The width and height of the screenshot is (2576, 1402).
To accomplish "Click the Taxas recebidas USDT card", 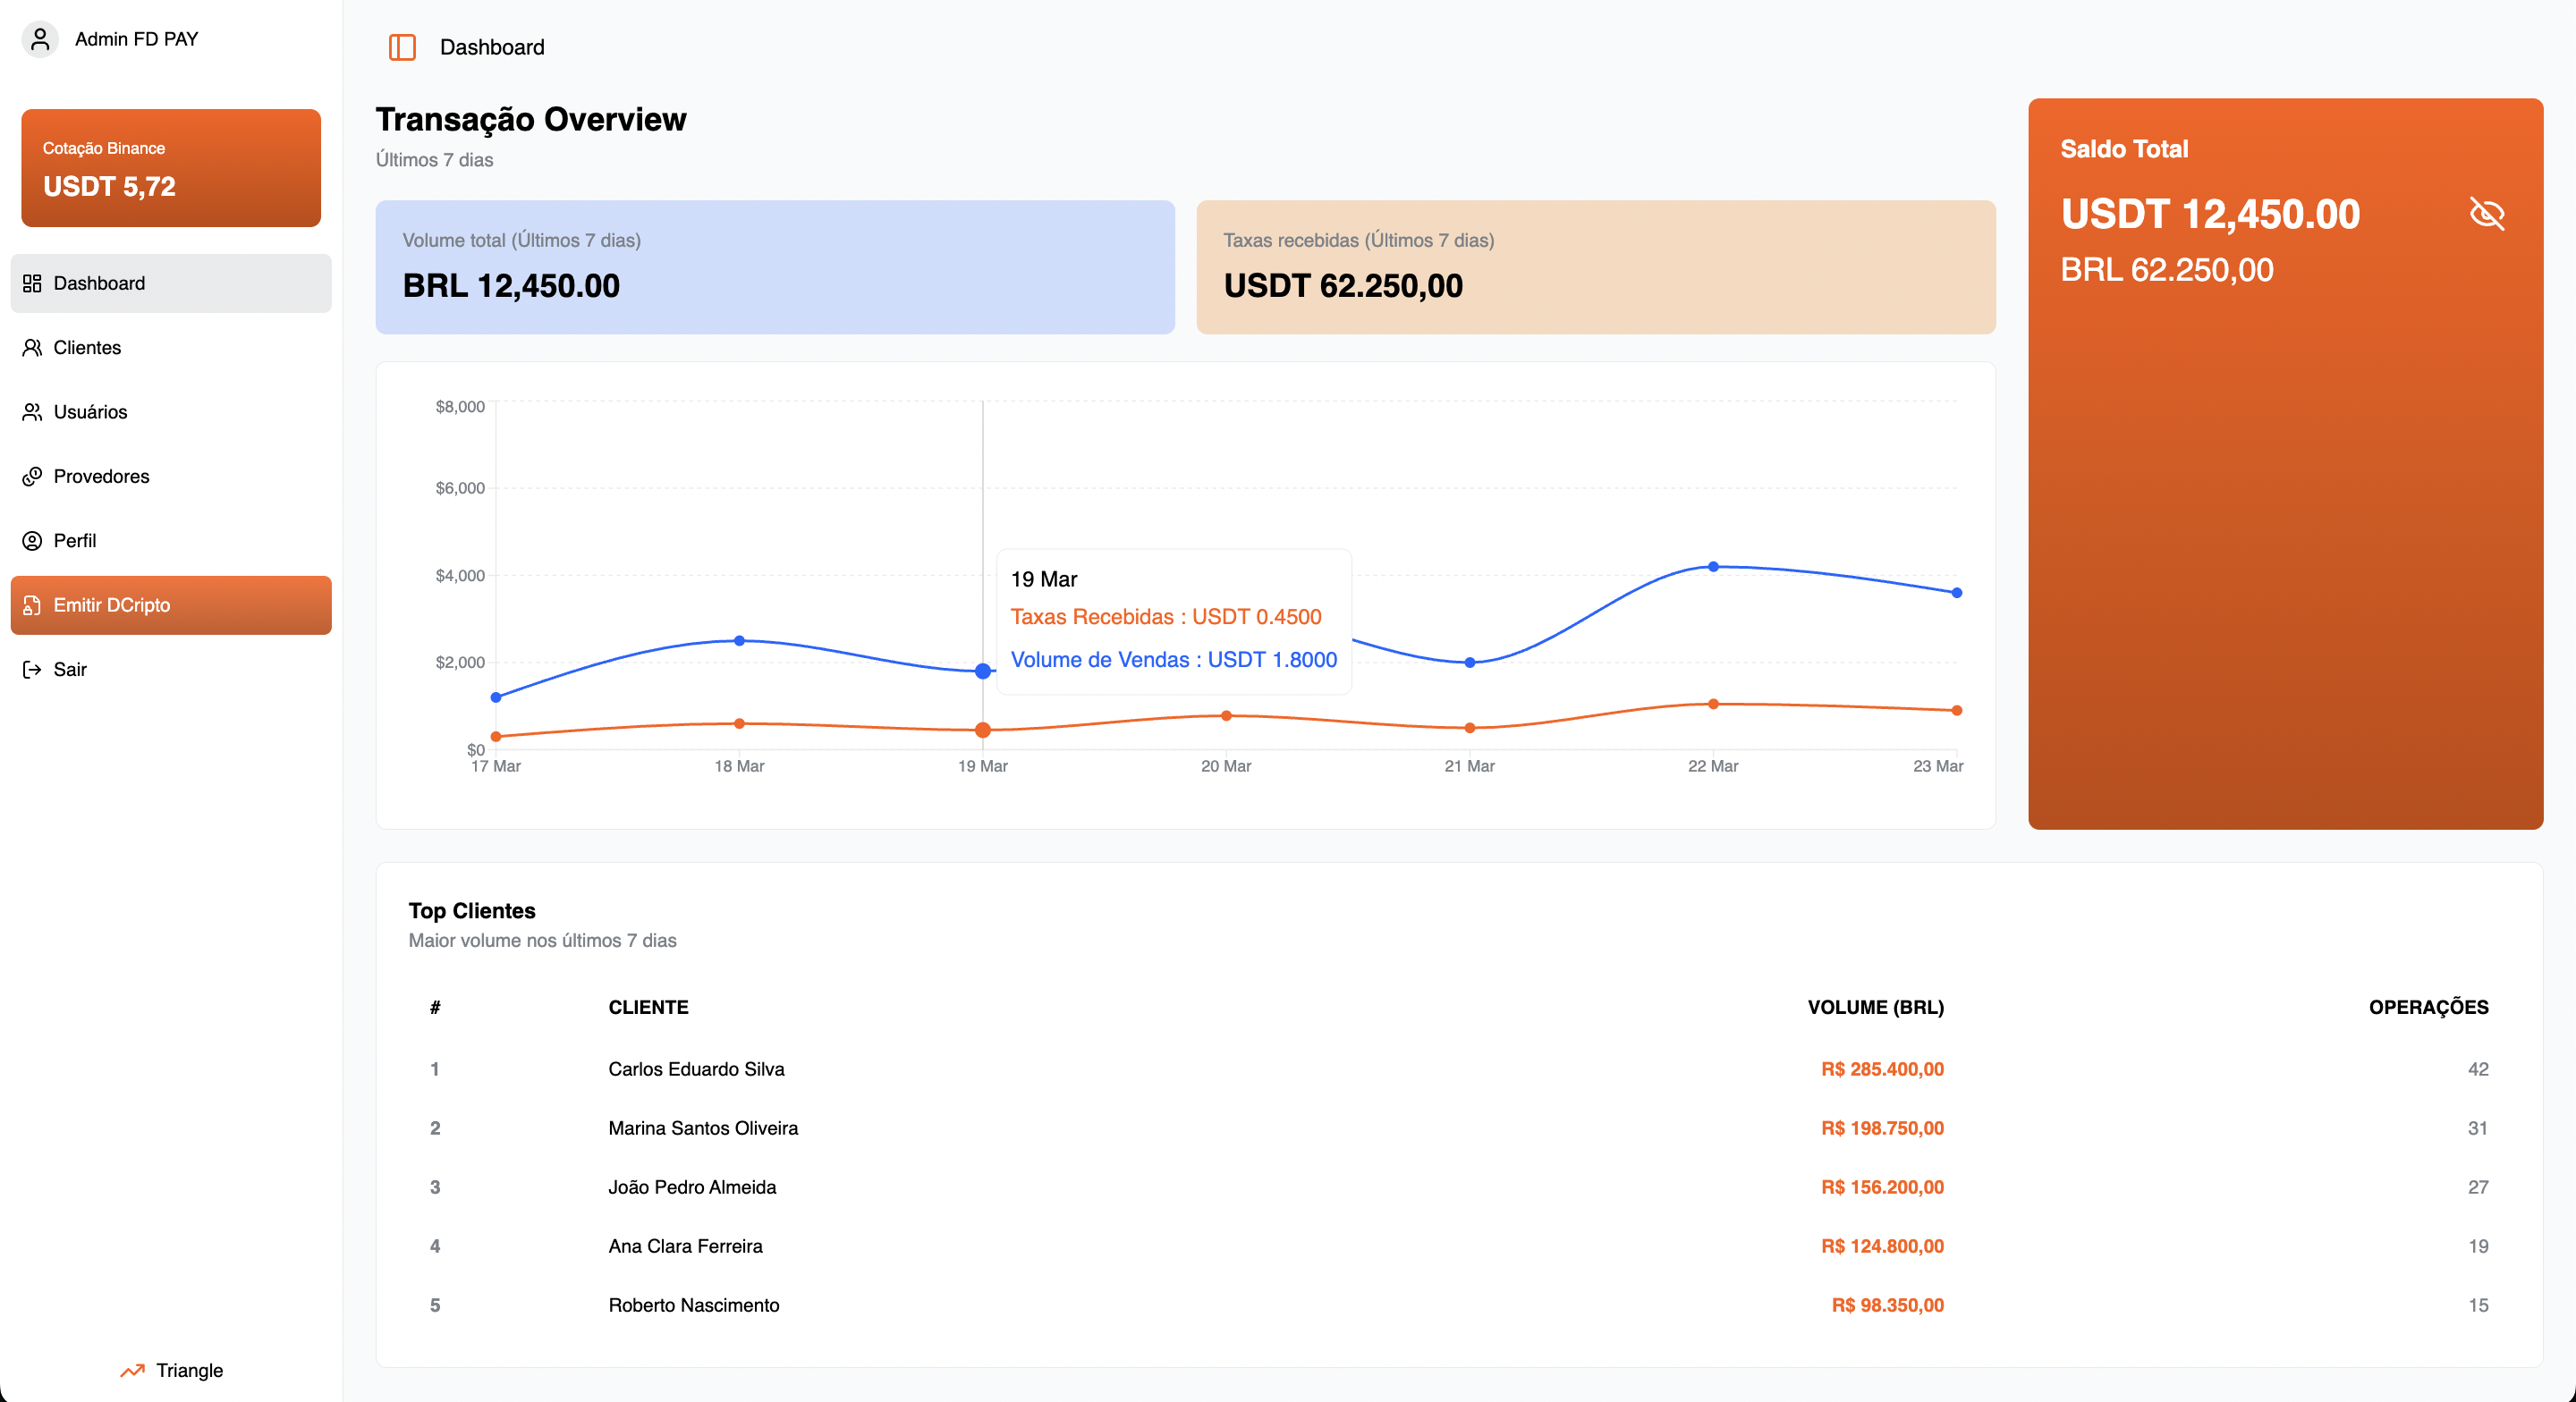I will [x=1595, y=267].
